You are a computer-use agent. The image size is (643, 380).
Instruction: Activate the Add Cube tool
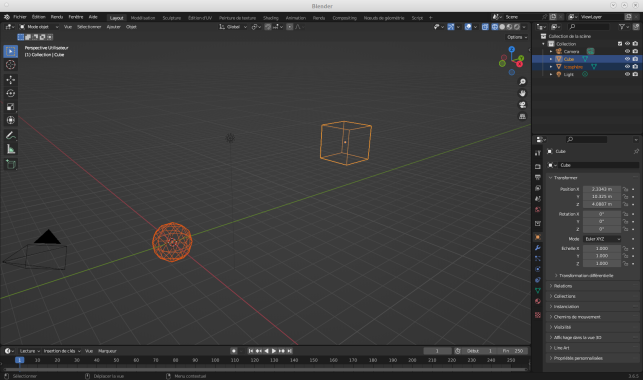[x=11, y=164]
